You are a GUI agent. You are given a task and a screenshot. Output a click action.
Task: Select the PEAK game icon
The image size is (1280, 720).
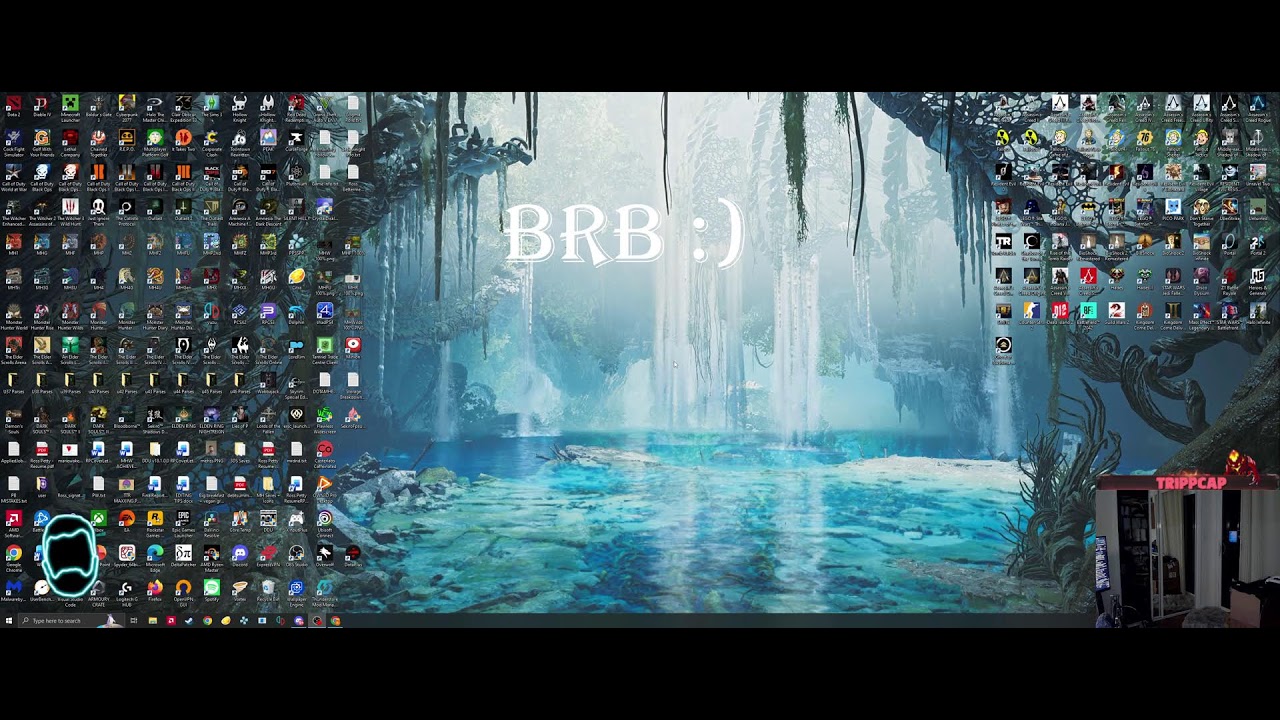pyautogui.click(x=268, y=142)
